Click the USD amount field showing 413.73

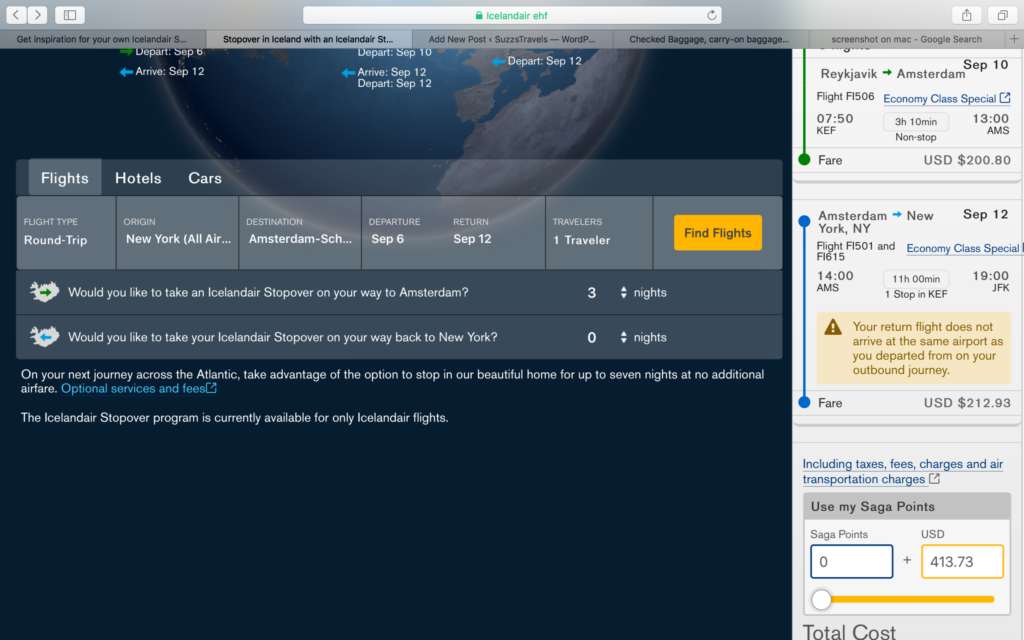(x=962, y=562)
